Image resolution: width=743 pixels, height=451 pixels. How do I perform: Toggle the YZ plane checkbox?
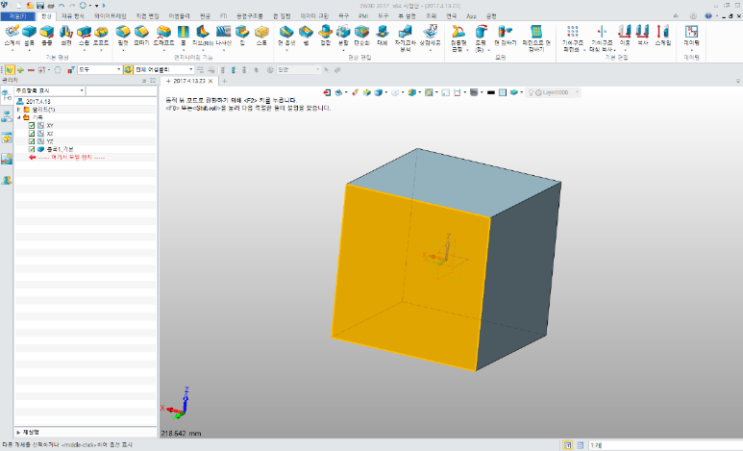point(32,141)
